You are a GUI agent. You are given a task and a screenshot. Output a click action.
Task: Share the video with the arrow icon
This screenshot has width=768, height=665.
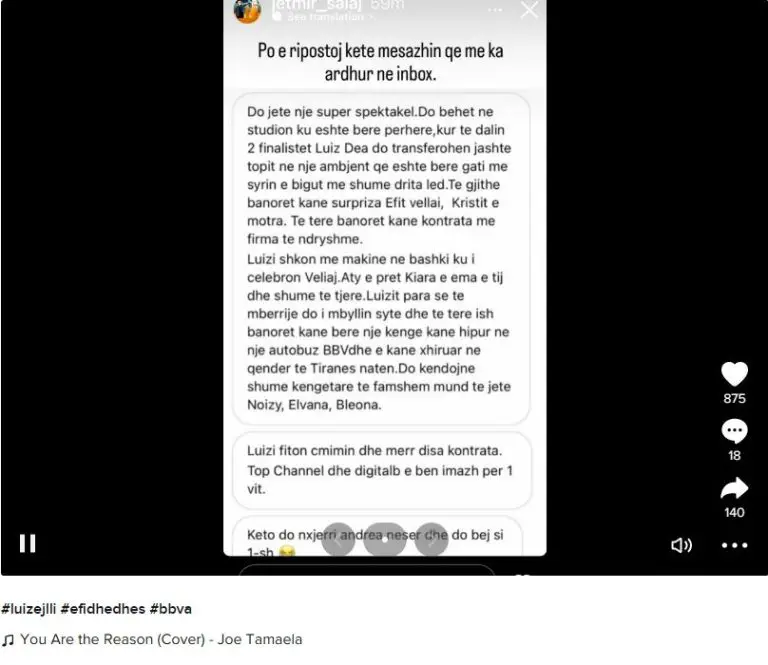tap(734, 488)
